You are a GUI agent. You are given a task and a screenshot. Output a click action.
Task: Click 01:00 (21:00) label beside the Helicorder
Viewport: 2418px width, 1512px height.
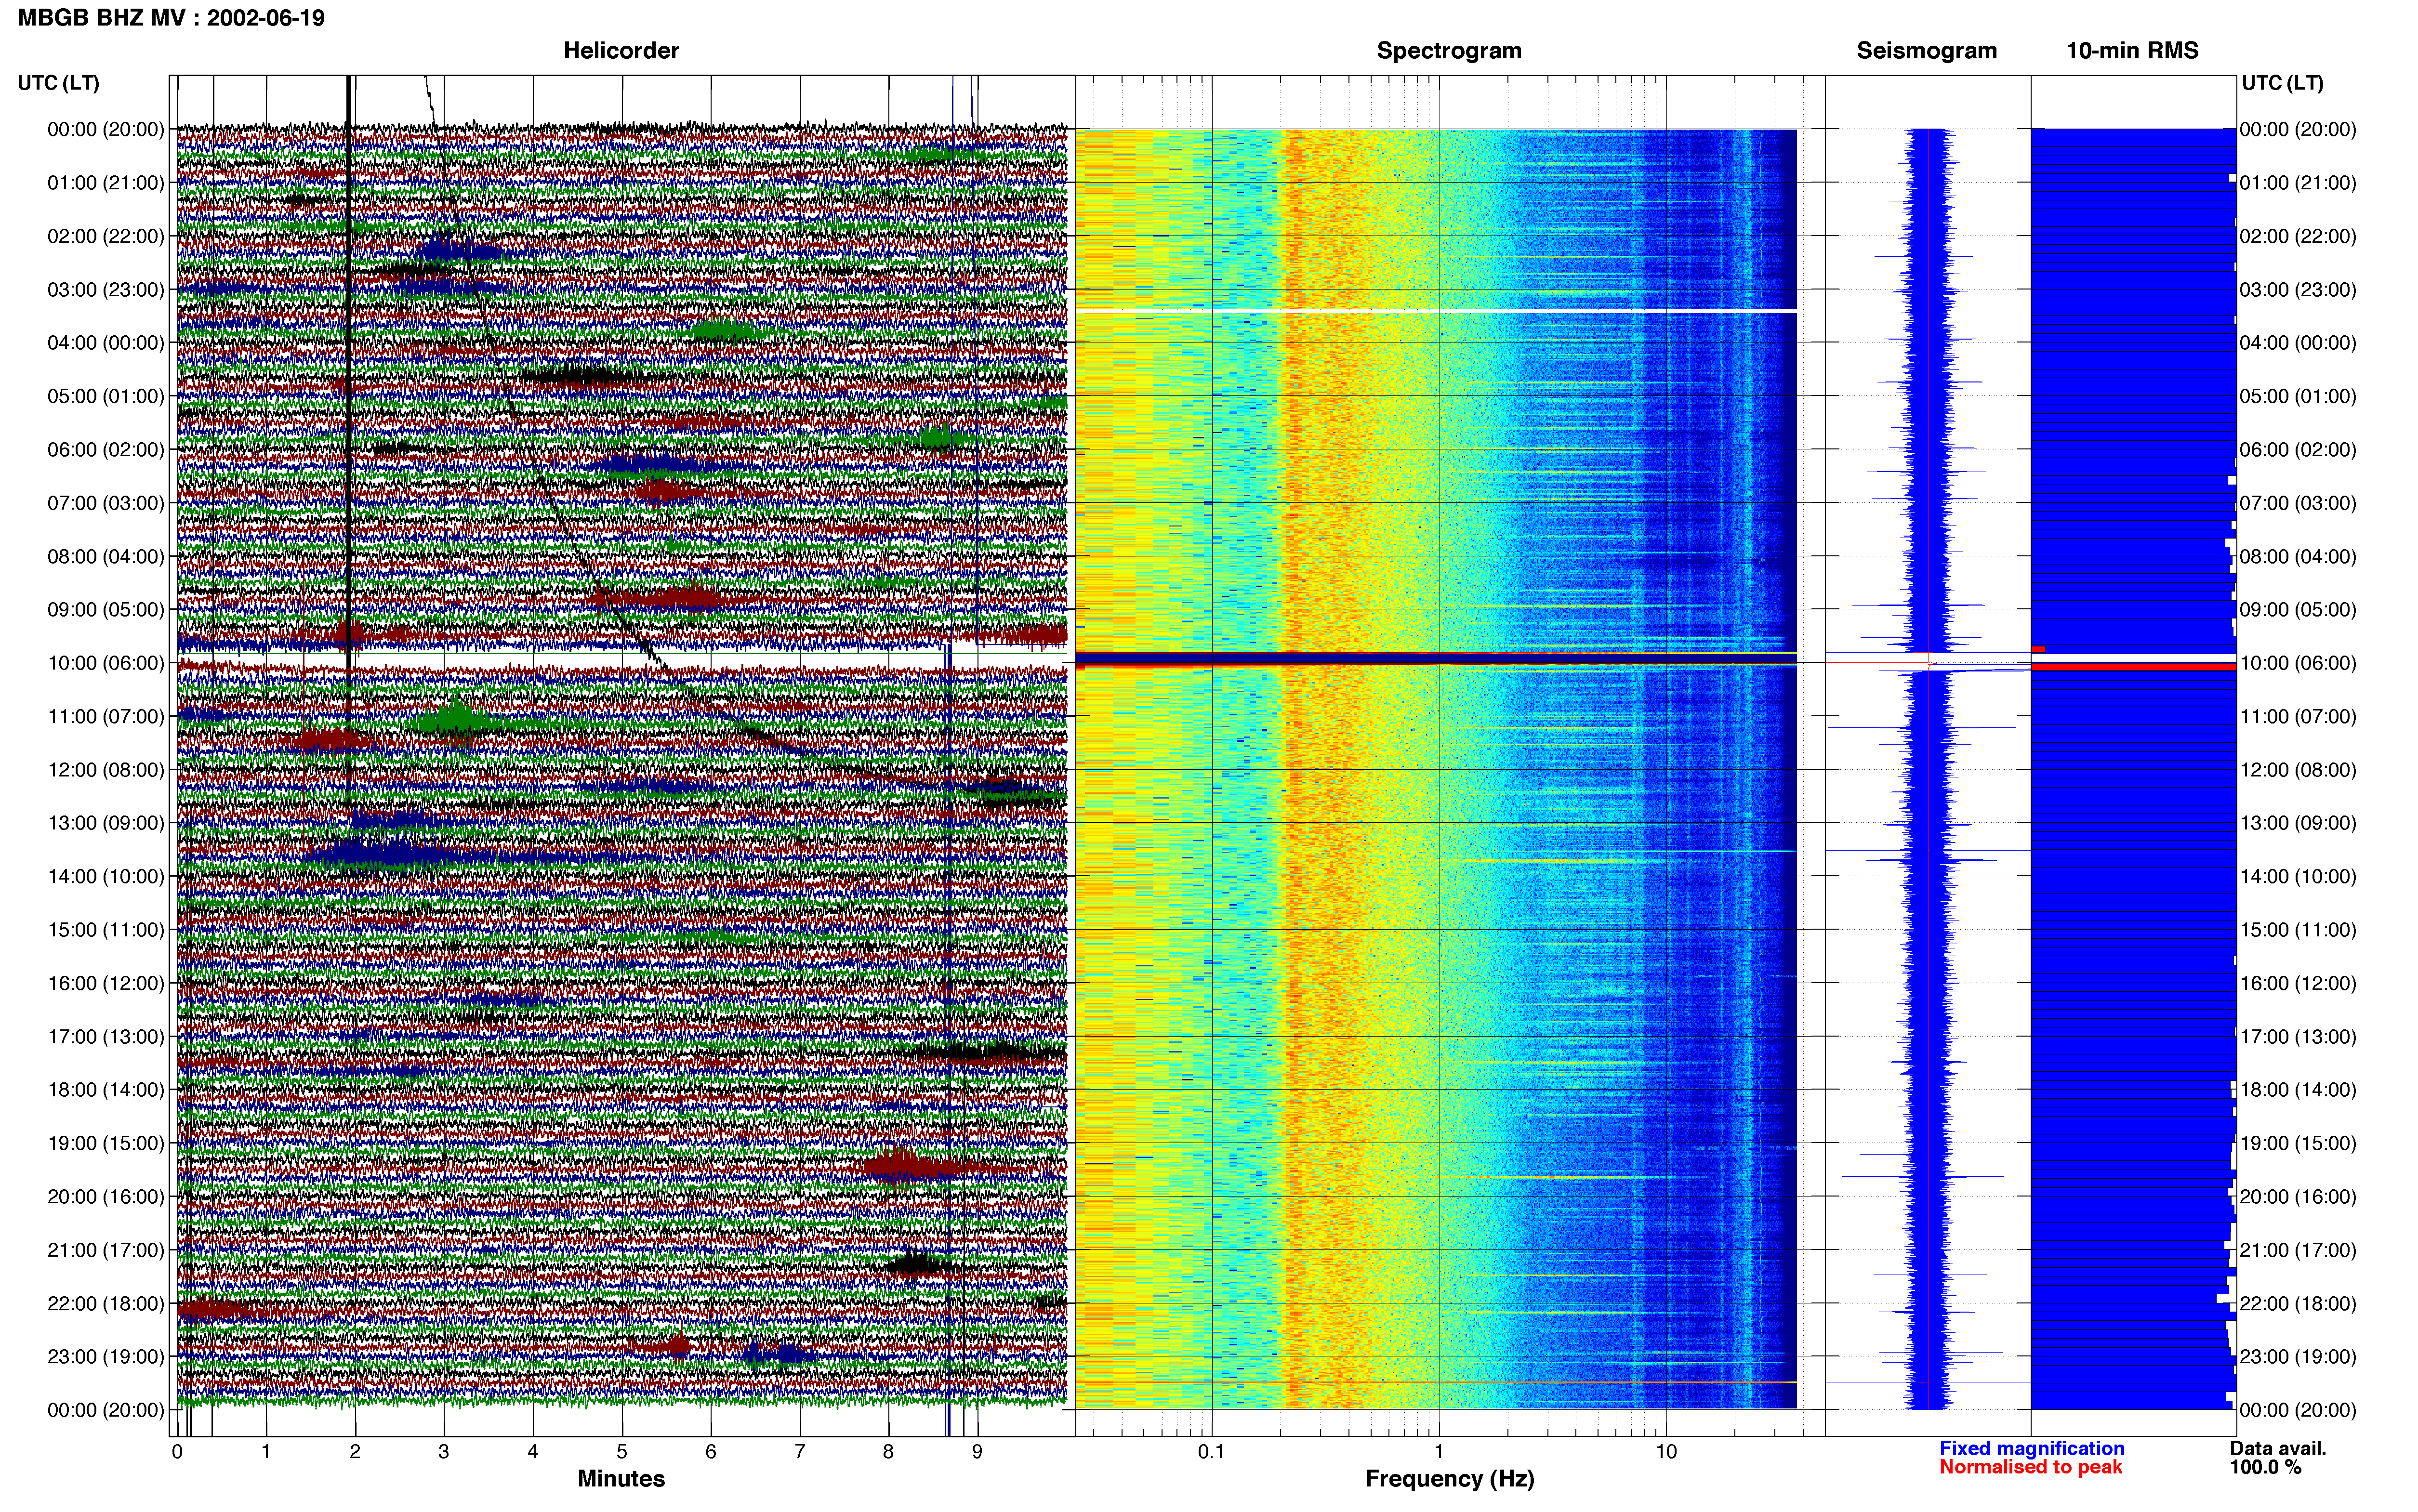(106, 183)
